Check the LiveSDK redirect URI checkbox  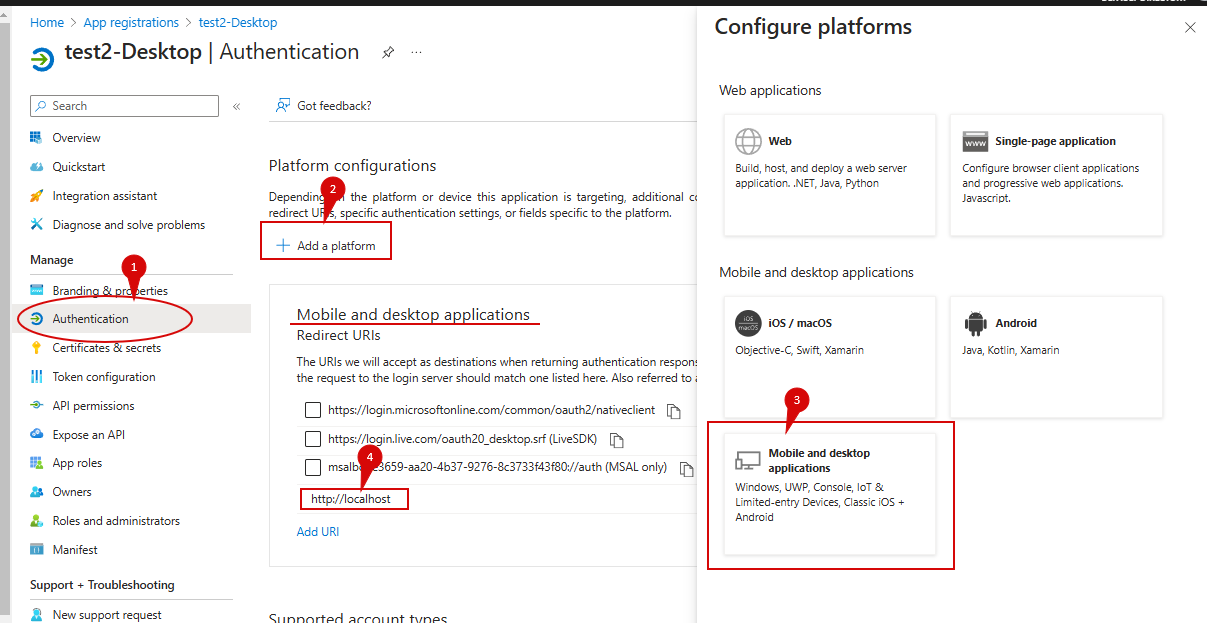coord(313,439)
